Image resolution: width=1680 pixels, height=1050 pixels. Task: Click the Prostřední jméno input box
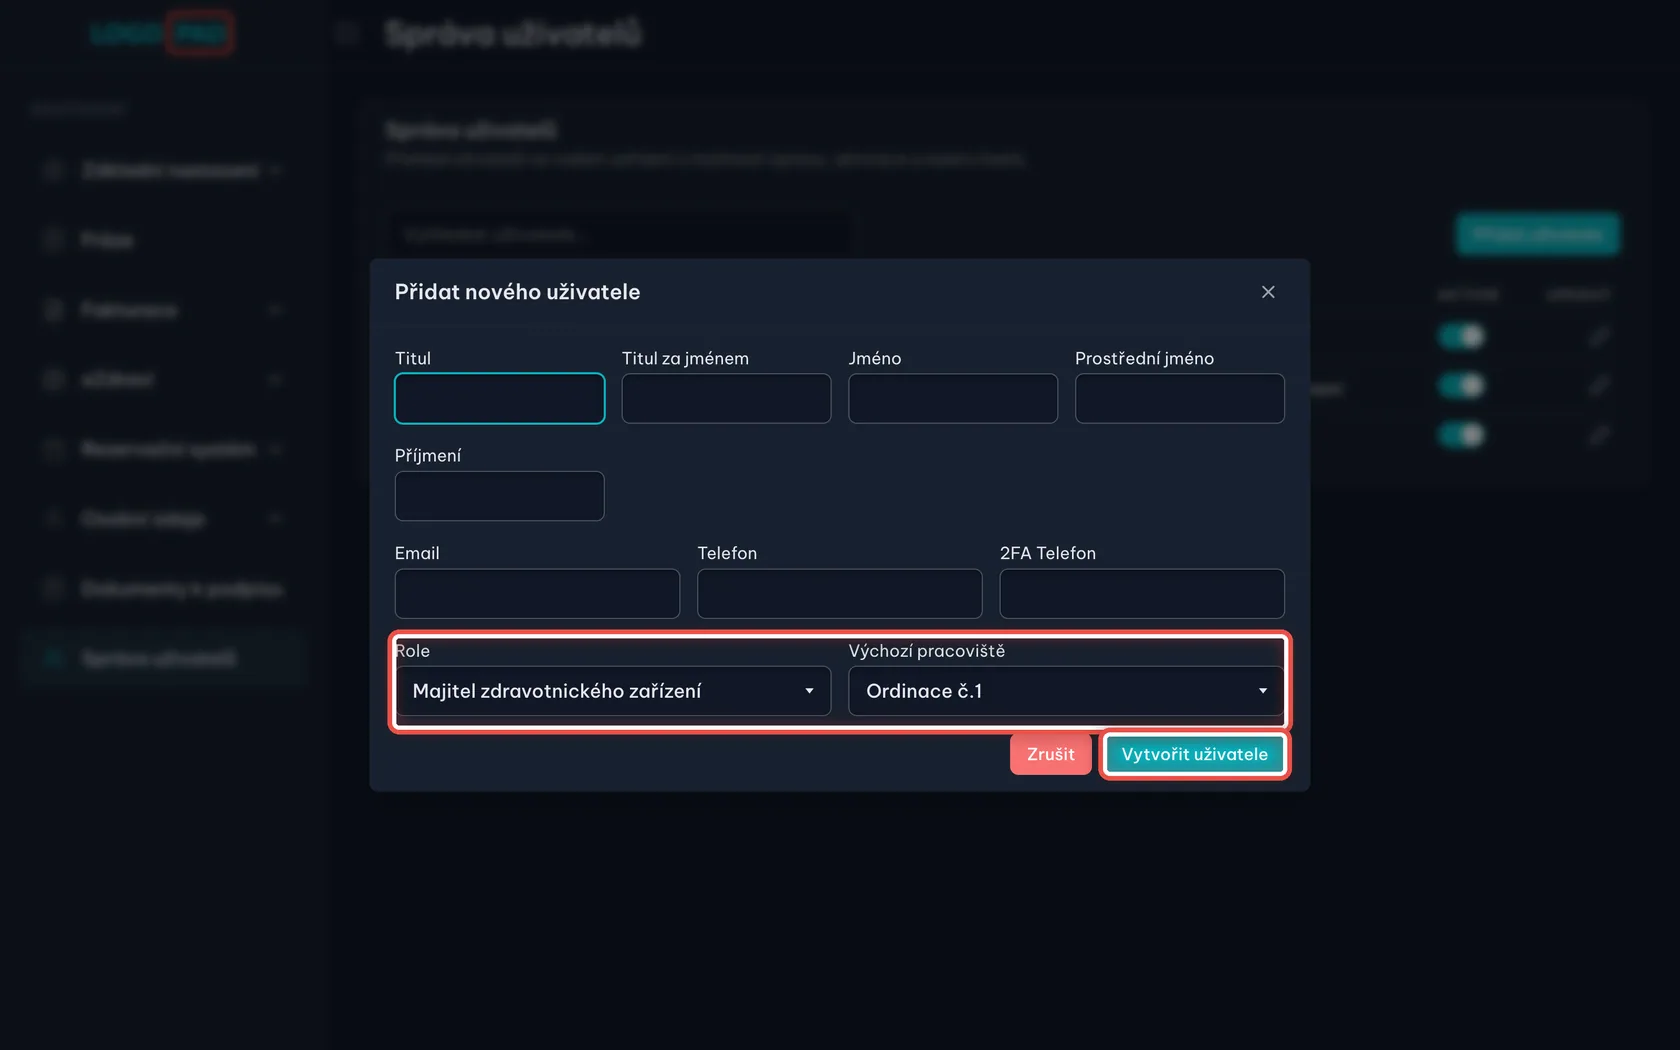coord(1180,398)
